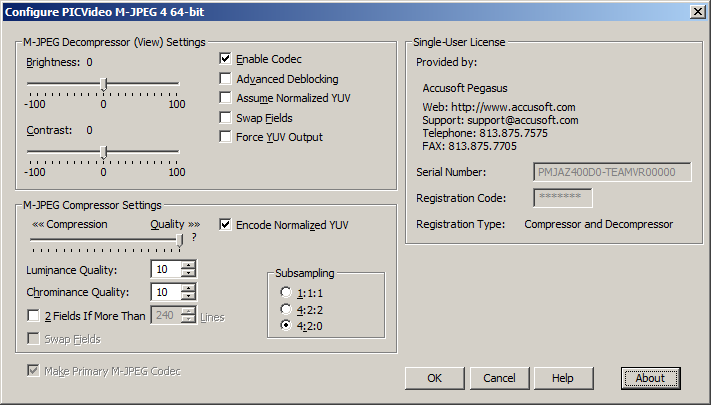
Task: Open the About dialog
Action: point(650,378)
